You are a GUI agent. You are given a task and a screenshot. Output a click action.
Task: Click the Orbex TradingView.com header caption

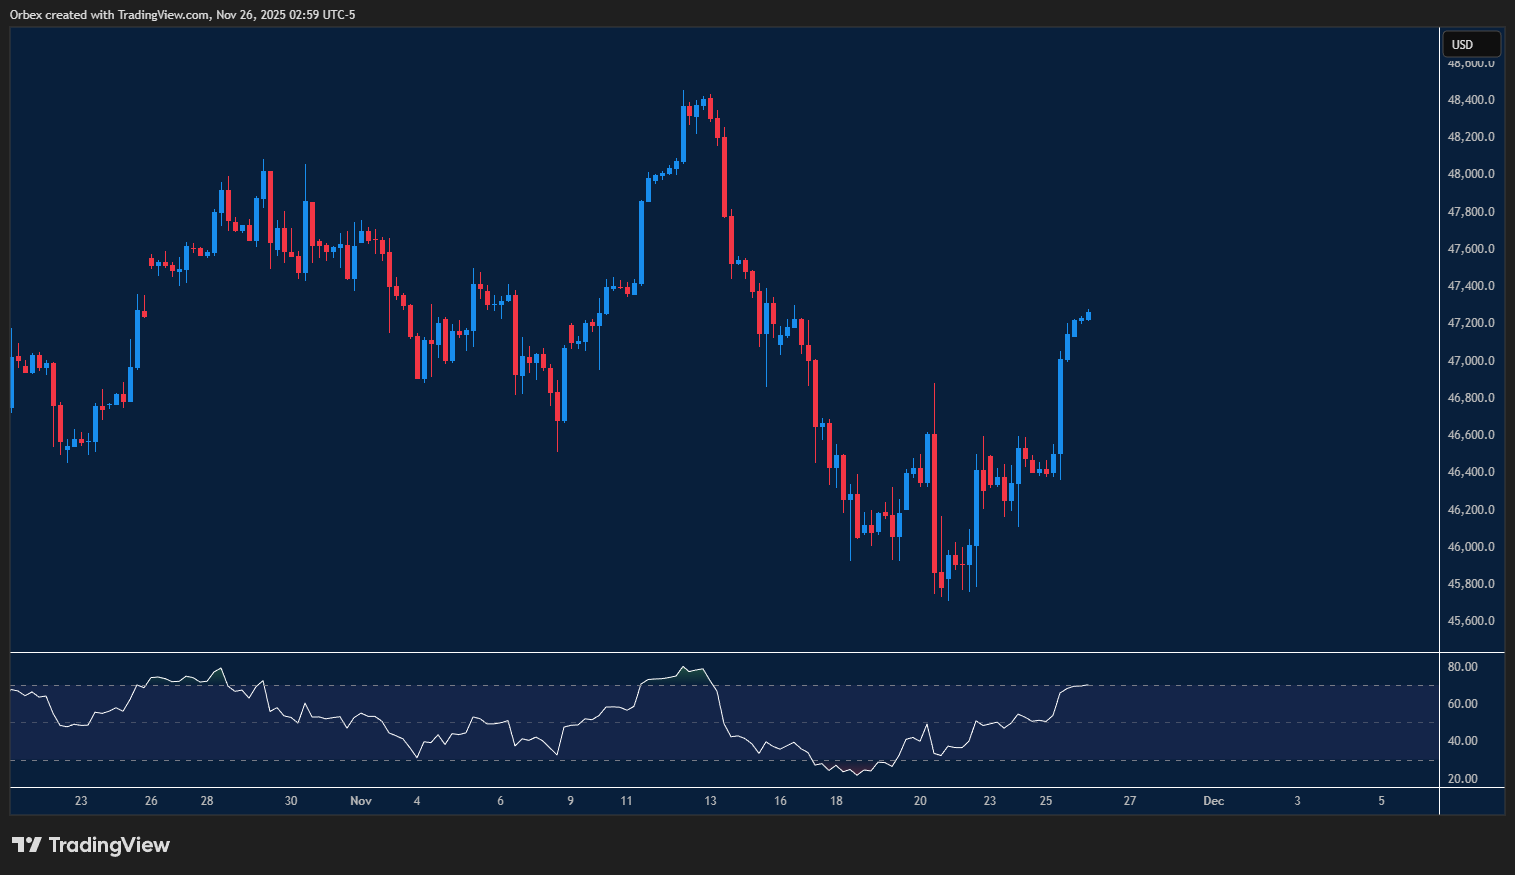182,15
